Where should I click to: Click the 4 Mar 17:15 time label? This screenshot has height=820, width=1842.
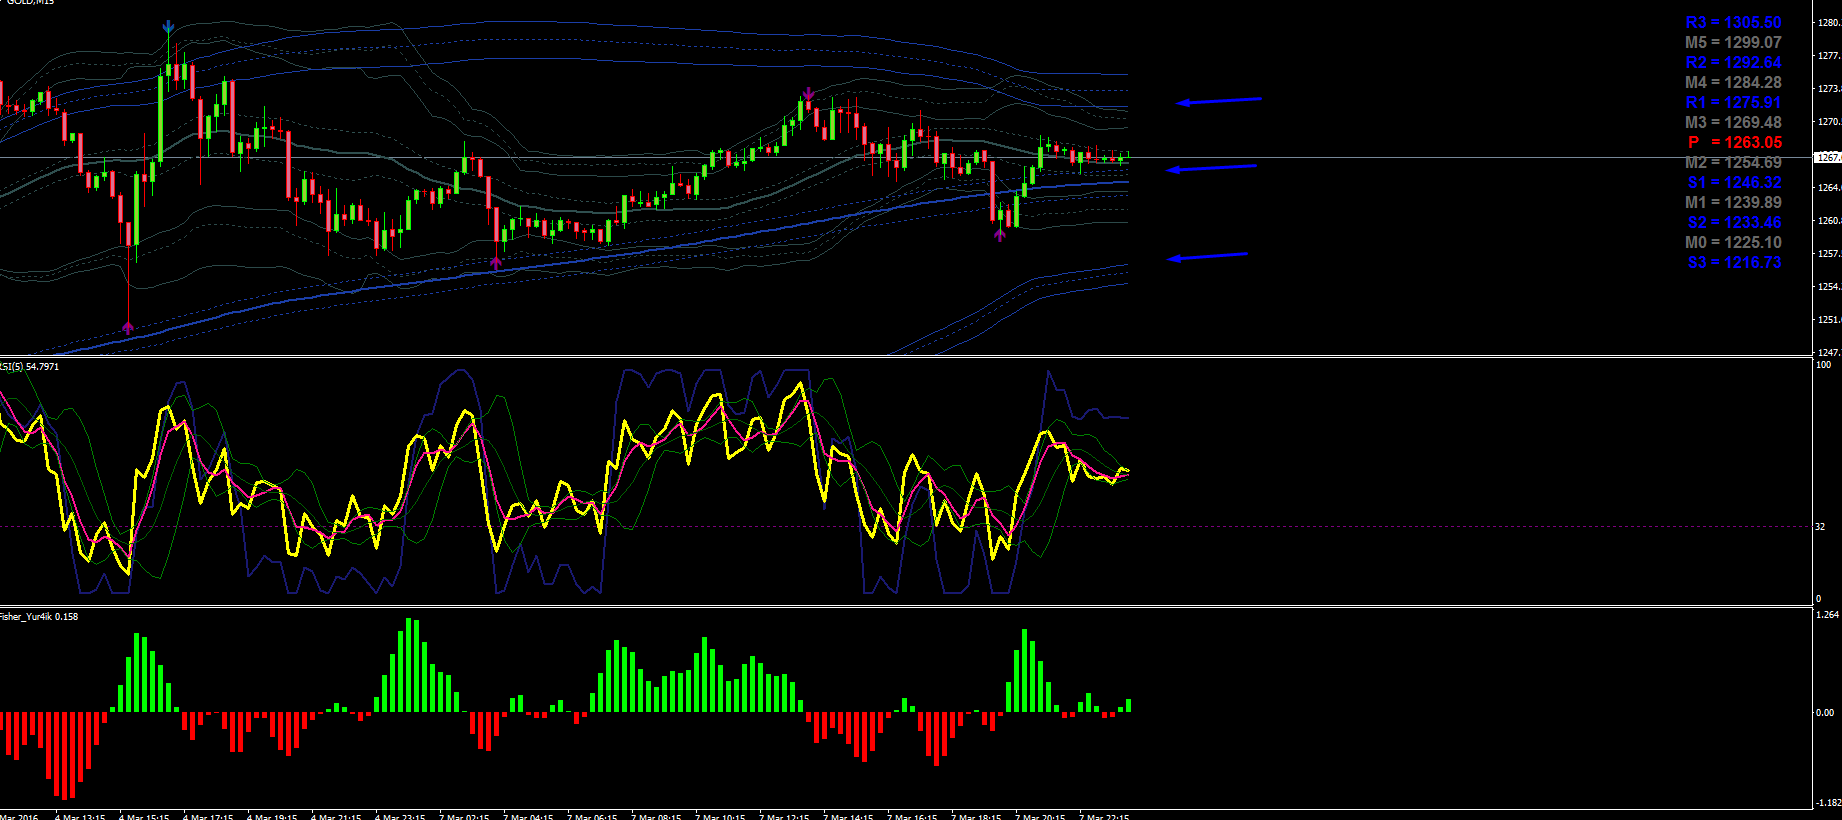pos(209,816)
